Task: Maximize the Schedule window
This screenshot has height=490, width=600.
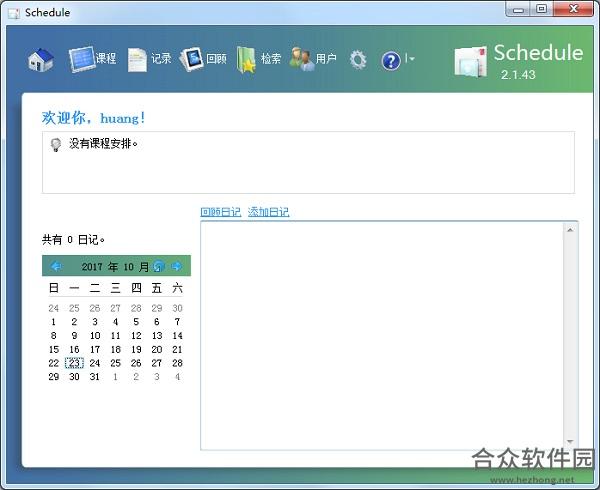Action: click(x=541, y=9)
